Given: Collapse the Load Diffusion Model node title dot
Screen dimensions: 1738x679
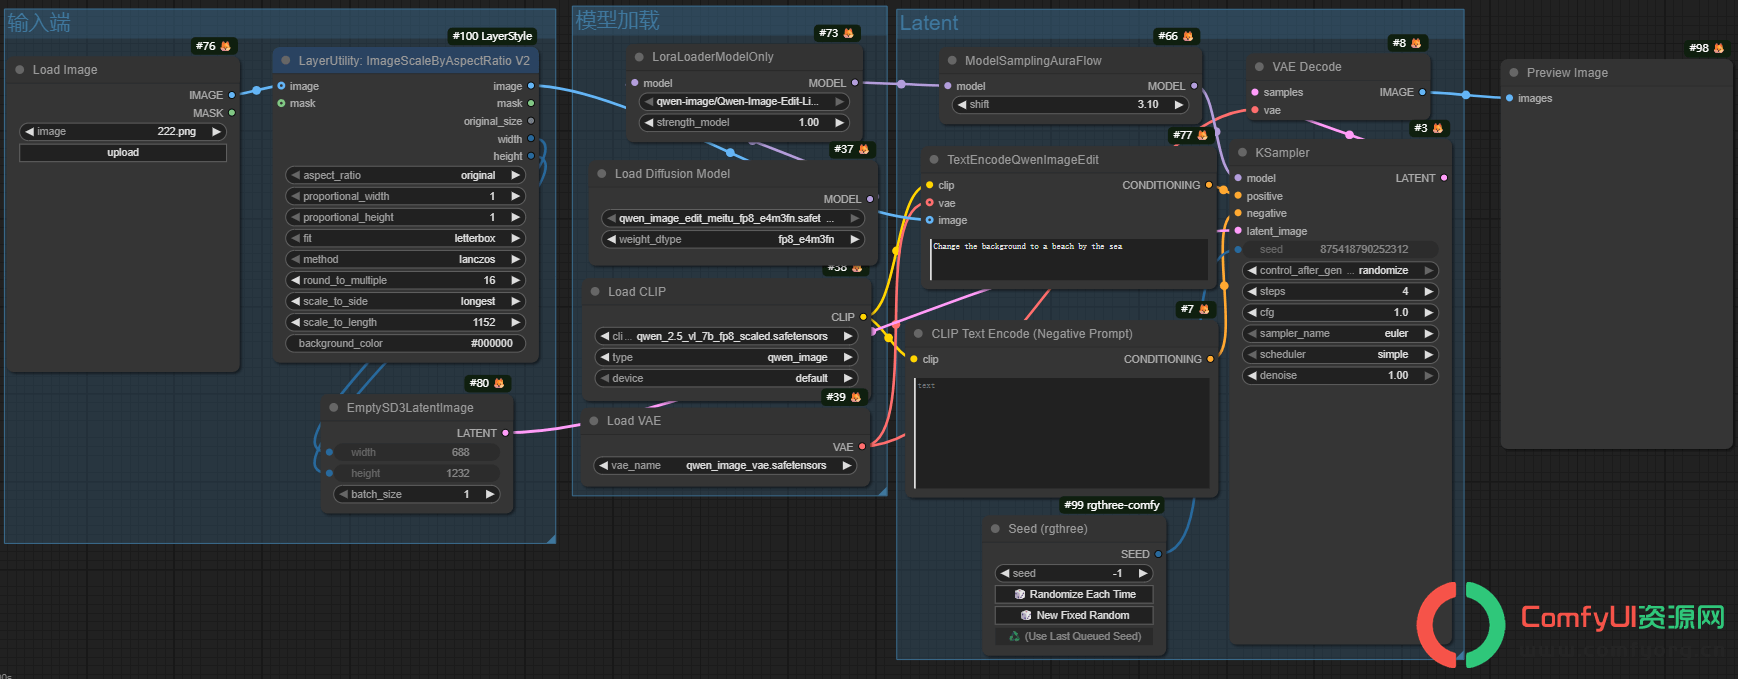Looking at the screenshot, I should point(602,174).
